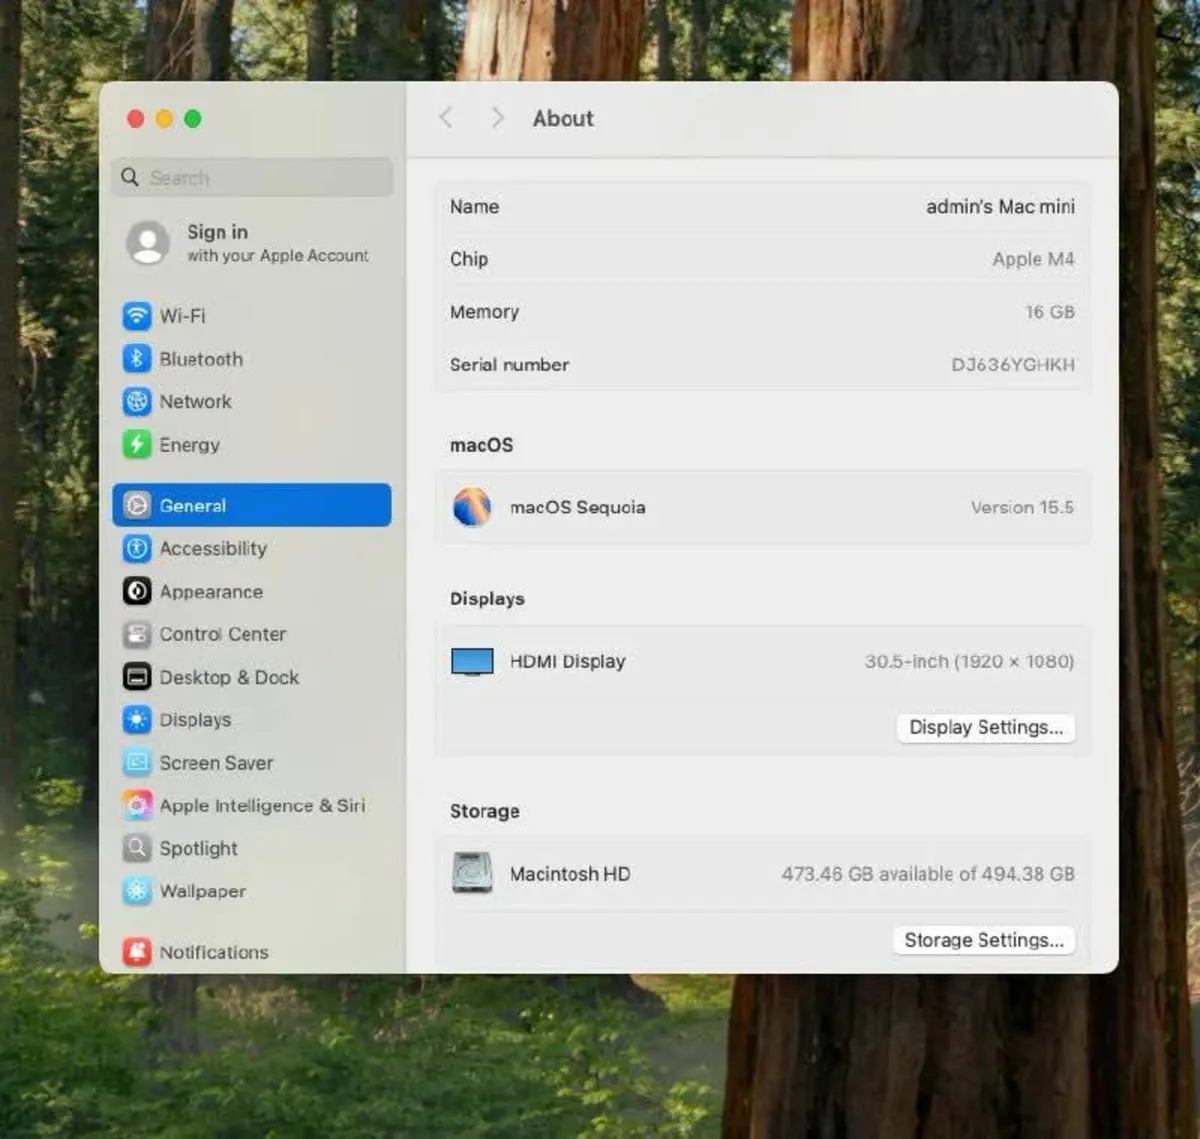Screen dimensions: 1200x1139
Task: Click the memory value '16 GB'
Action: [1050, 312]
